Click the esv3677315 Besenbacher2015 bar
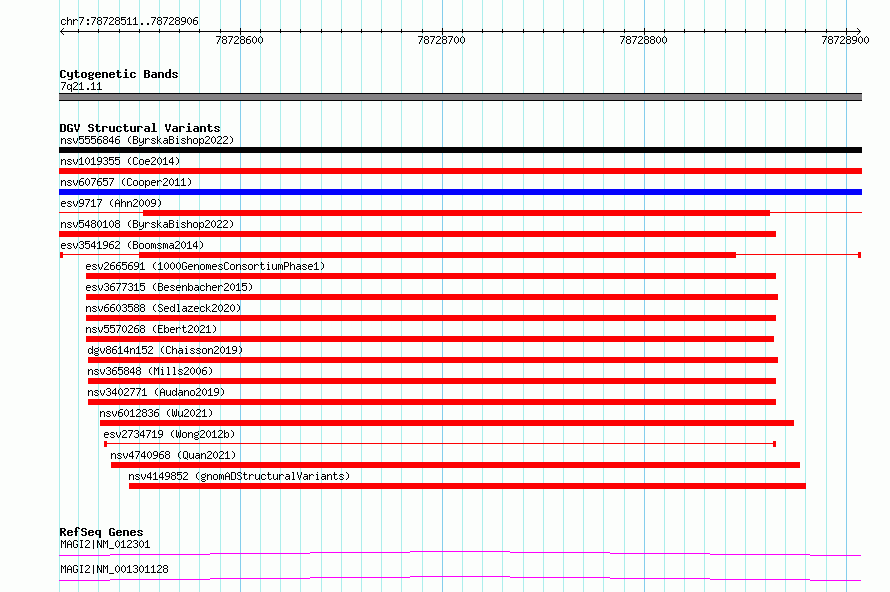The height and width of the screenshot is (592, 890). click(432, 297)
